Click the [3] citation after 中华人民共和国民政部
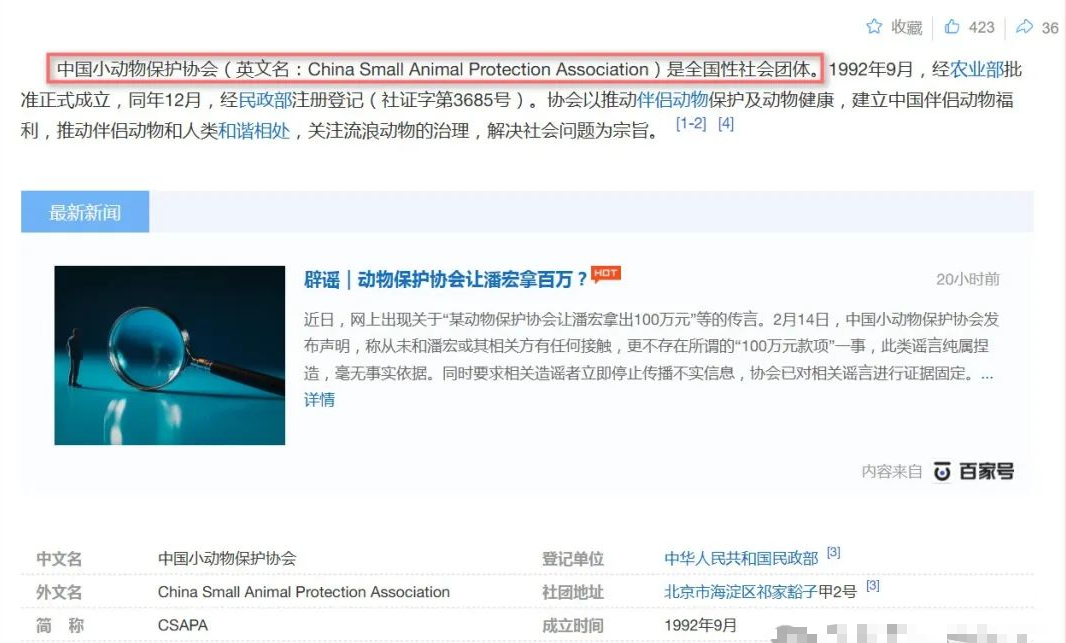This screenshot has width=1066, height=643. (x=833, y=553)
